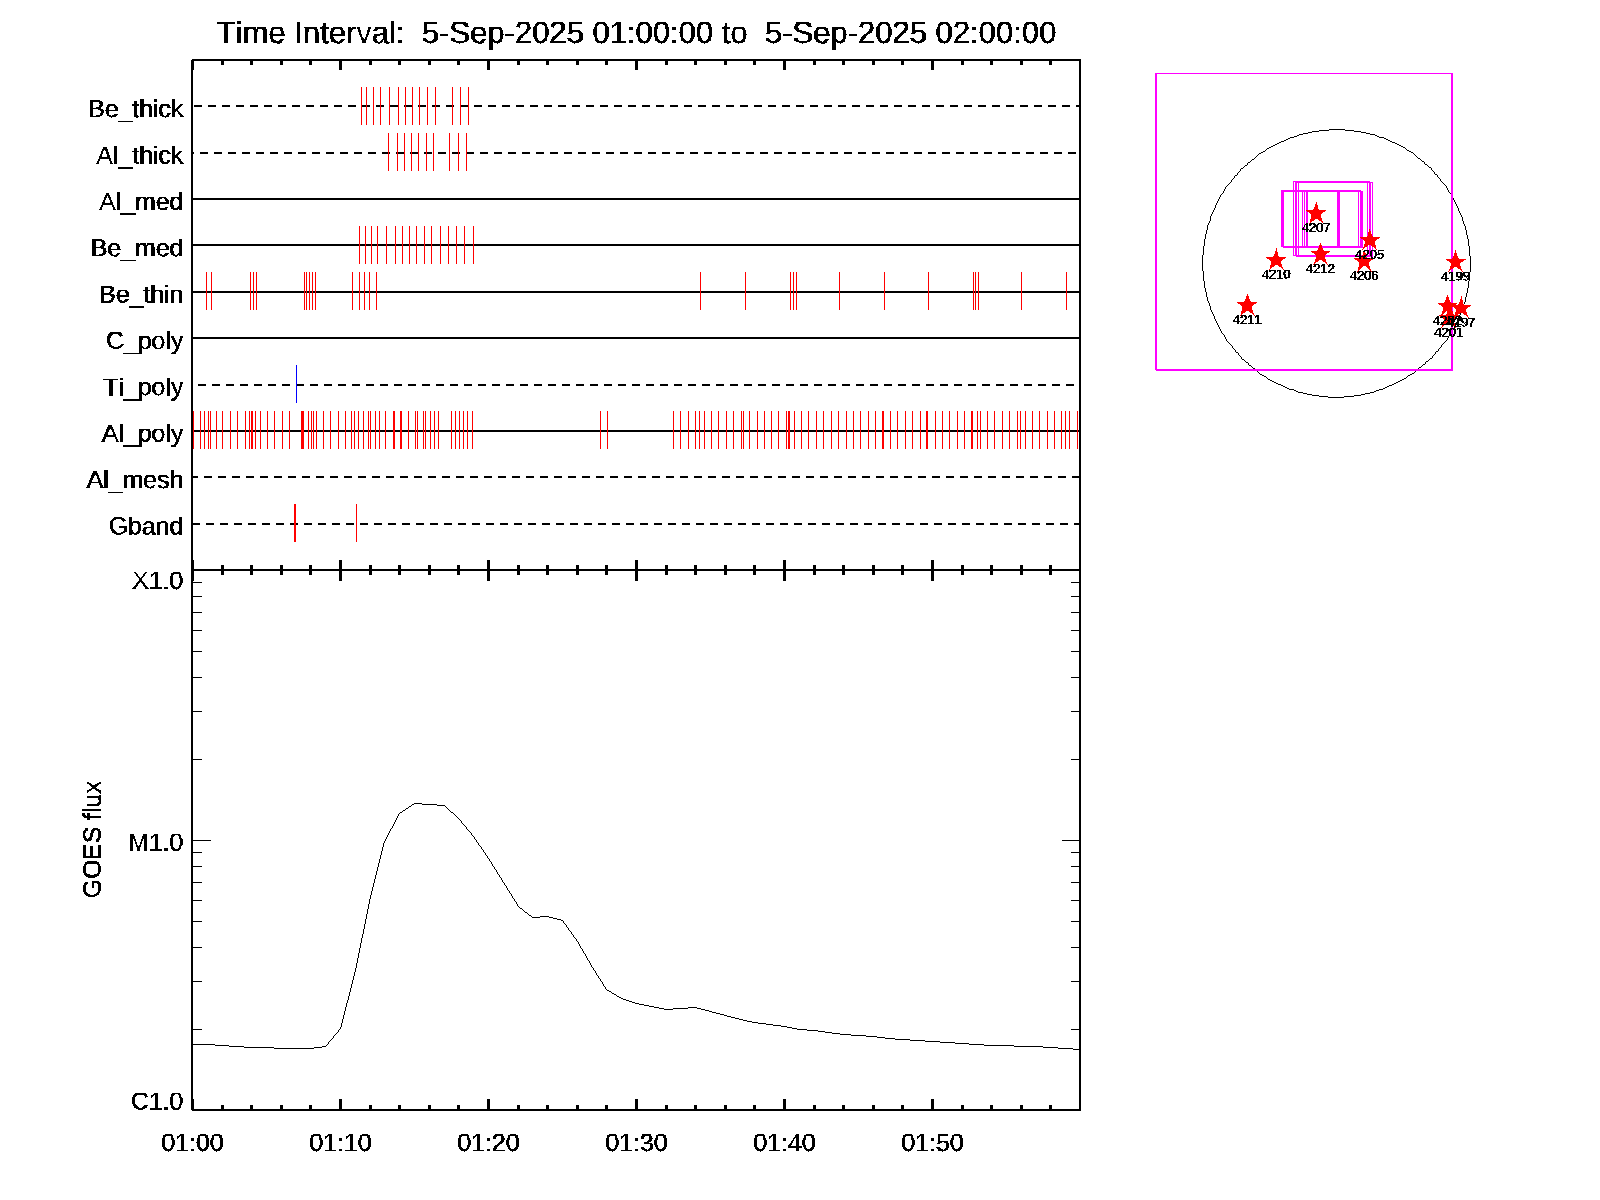
Task: Click the Ti_poly filter row label
Action: (x=143, y=387)
